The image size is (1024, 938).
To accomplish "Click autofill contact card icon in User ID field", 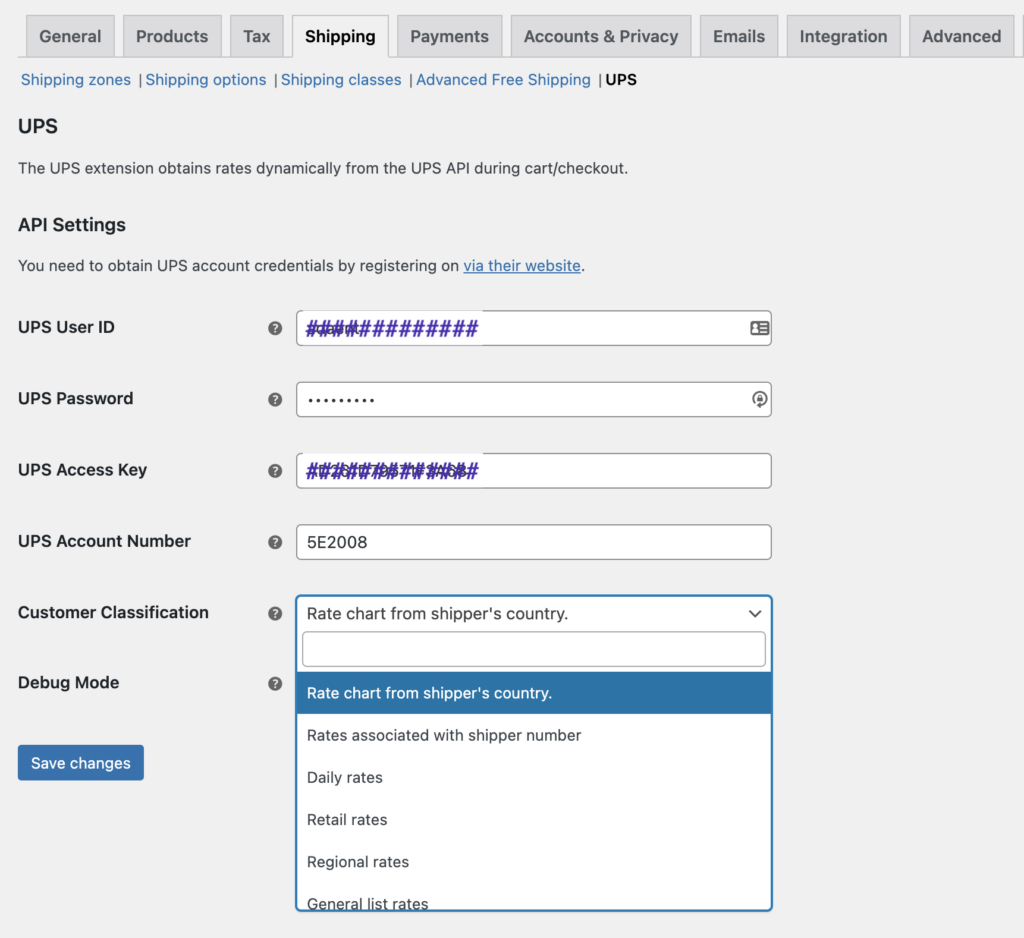I will [759, 328].
